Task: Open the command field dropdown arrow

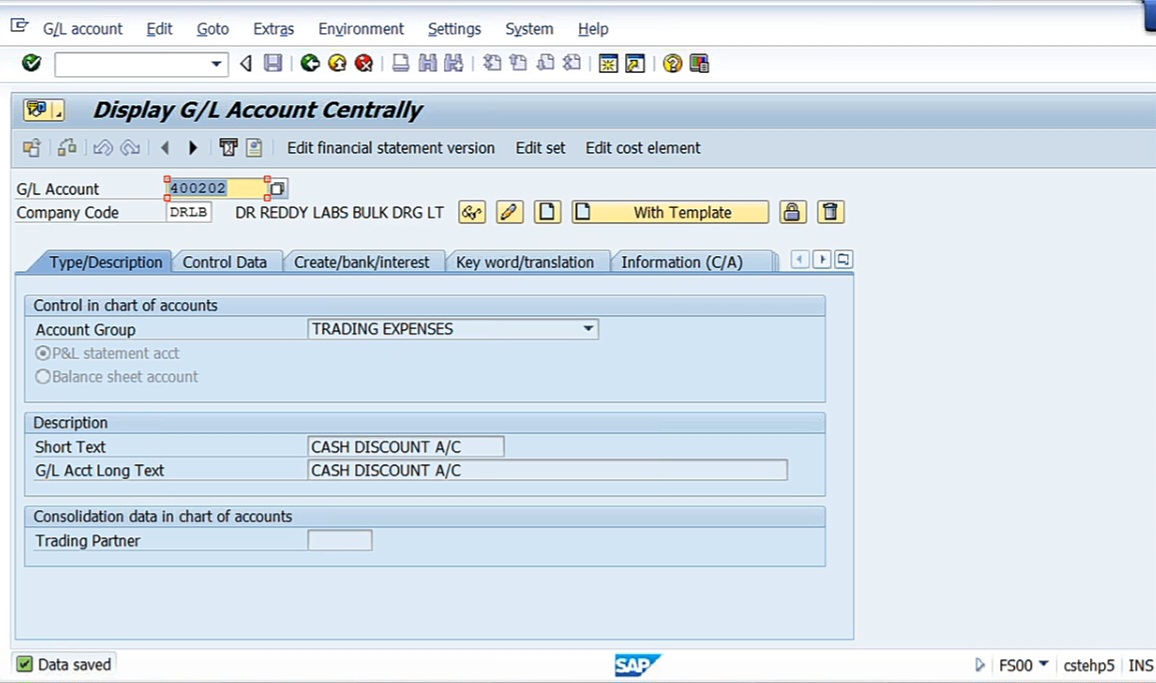Action: [216, 64]
